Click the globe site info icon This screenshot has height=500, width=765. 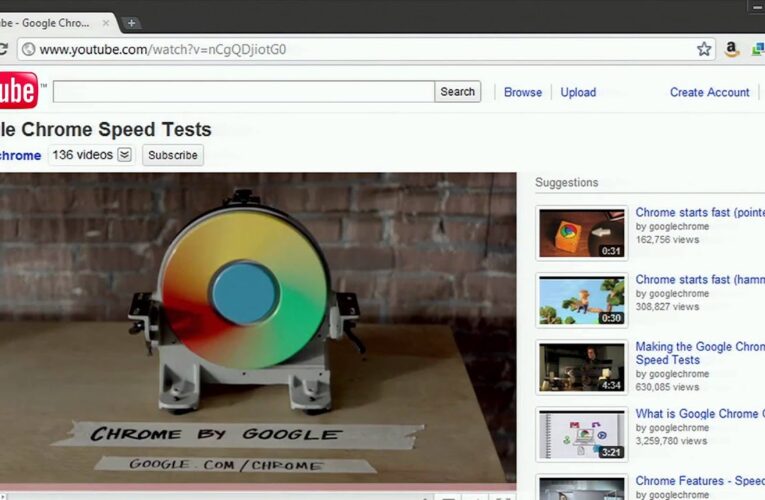point(29,49)
